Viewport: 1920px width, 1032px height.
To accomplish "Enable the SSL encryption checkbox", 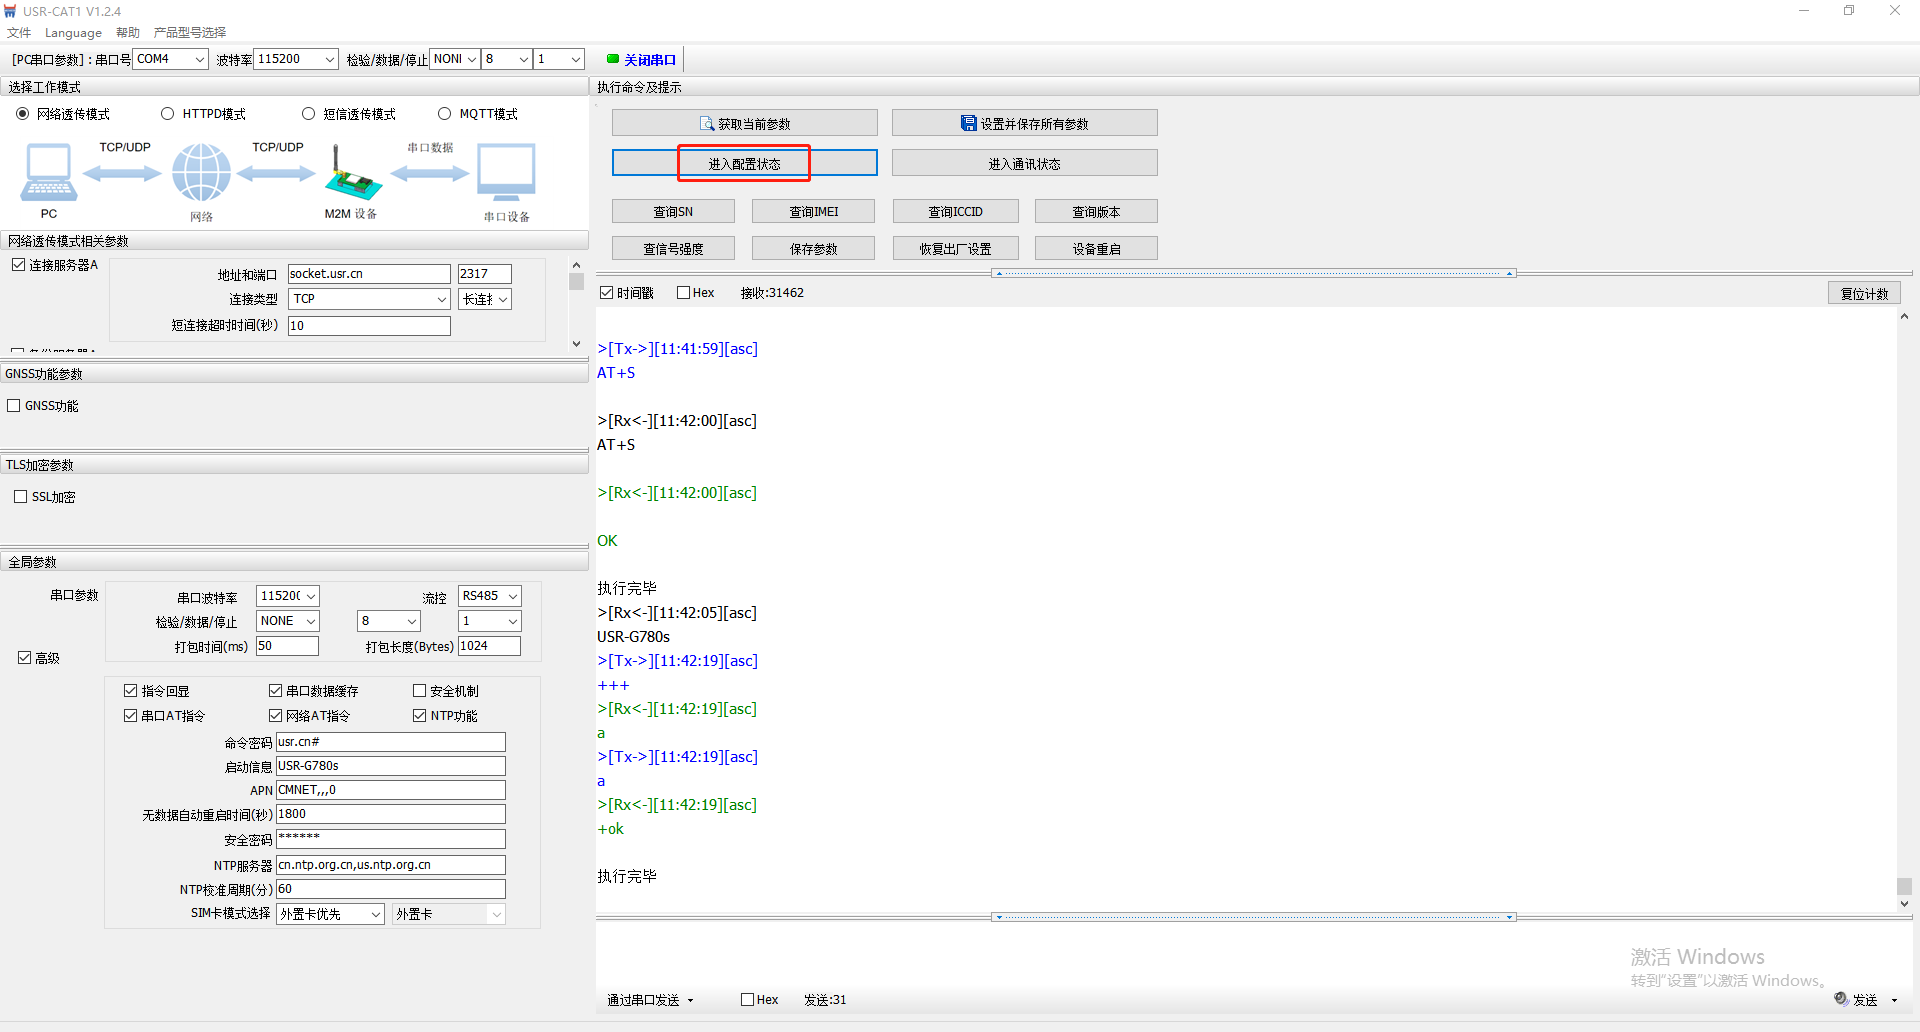I will pyautogui.click(x=20, y=497).
